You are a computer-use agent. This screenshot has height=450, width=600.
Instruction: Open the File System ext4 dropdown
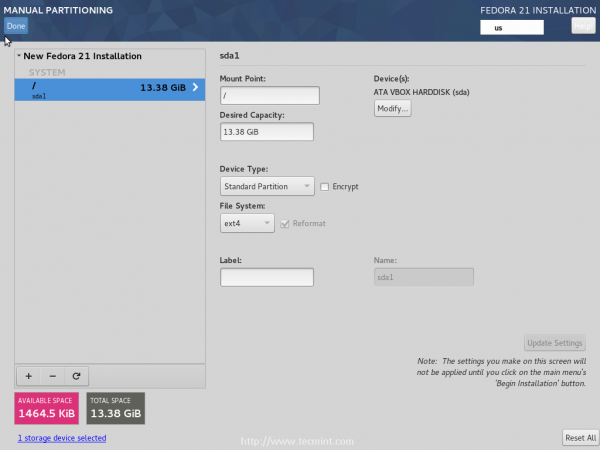(247, 223)
